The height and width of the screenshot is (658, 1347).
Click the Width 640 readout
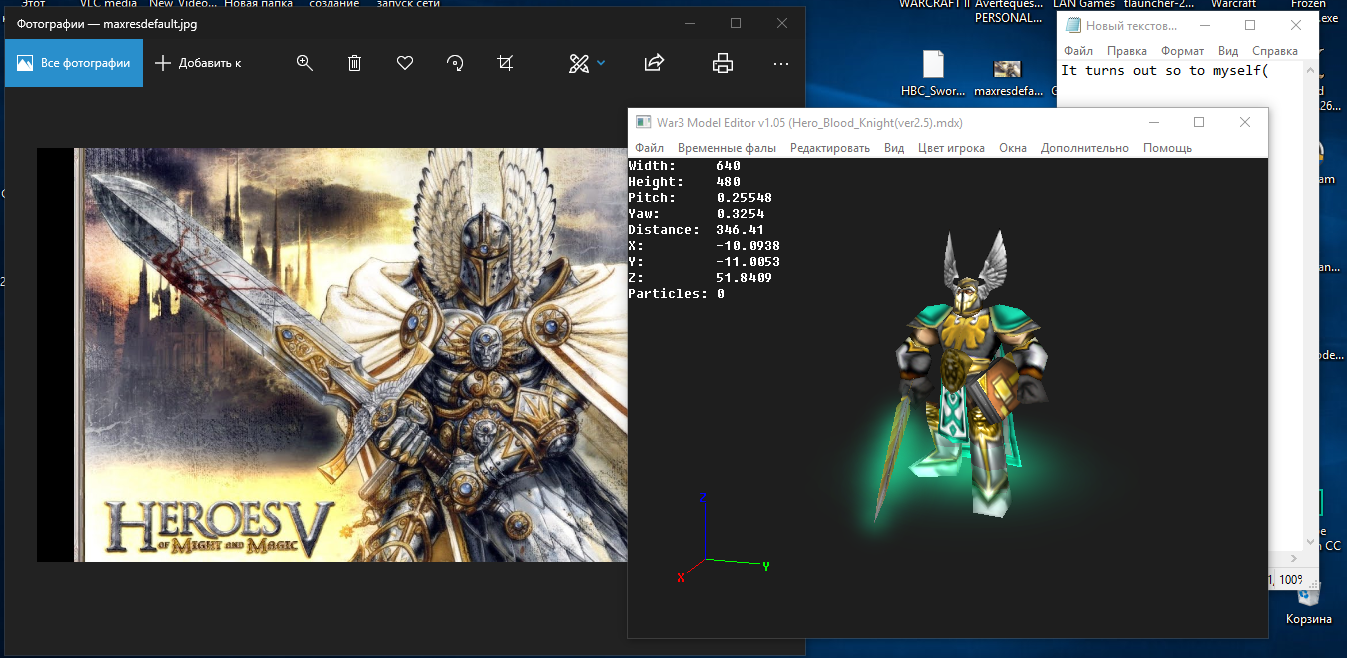click(684, 166)
